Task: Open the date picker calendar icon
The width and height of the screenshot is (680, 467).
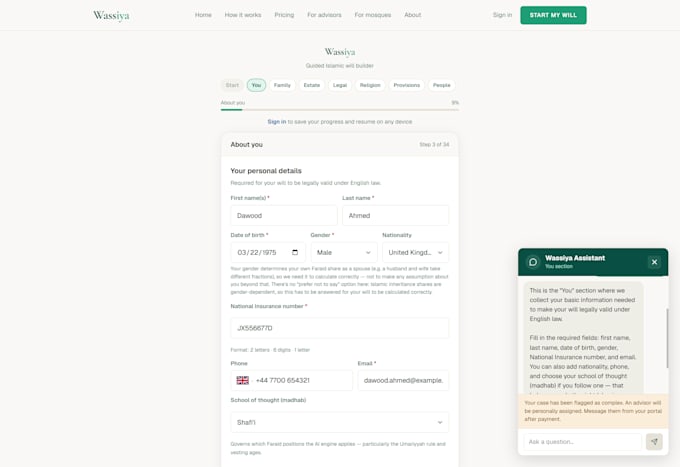Action: pos(295,252)
